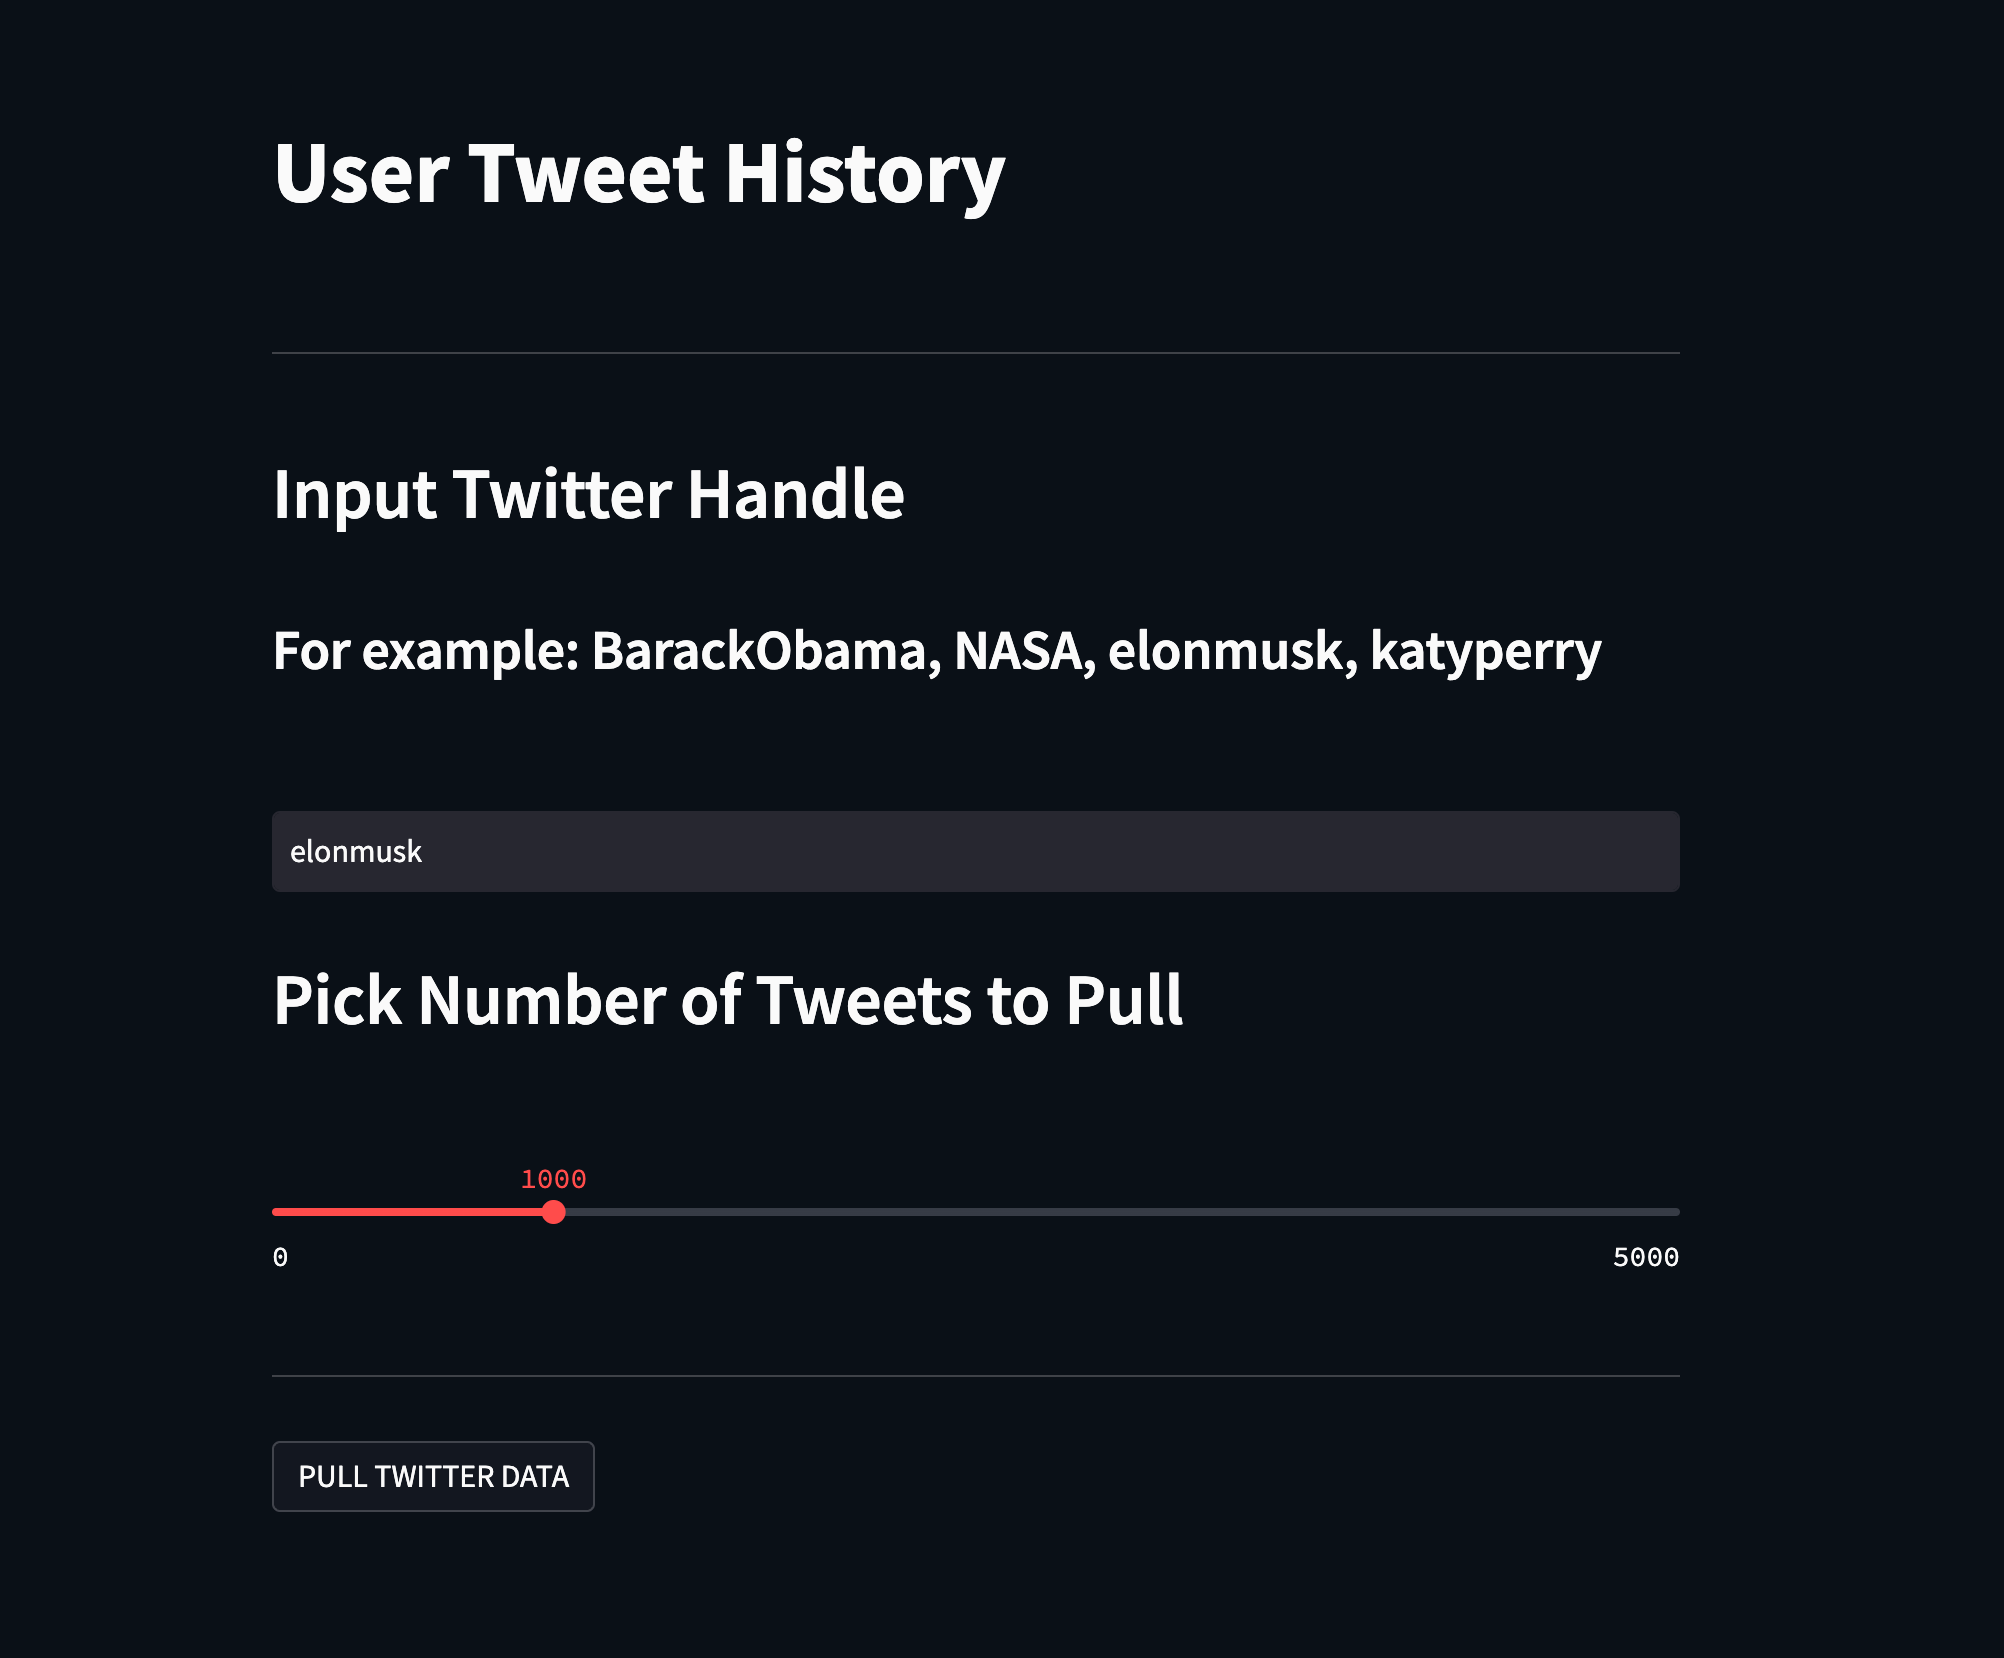Click the example handles text line
Image resolution: width=2004 pixels, height=1658 pixels.
tap(938, 651)
